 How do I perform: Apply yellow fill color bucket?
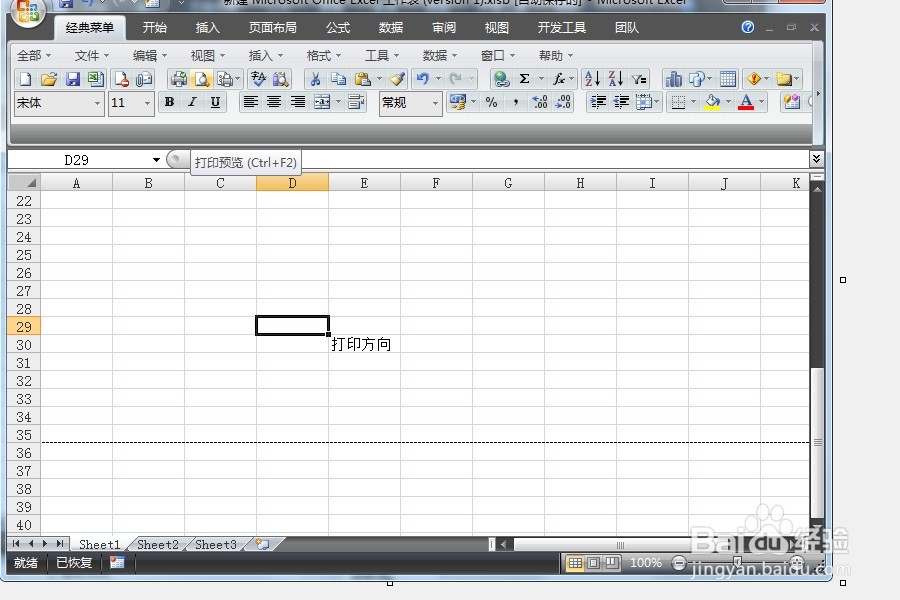(x=712, y=102)
